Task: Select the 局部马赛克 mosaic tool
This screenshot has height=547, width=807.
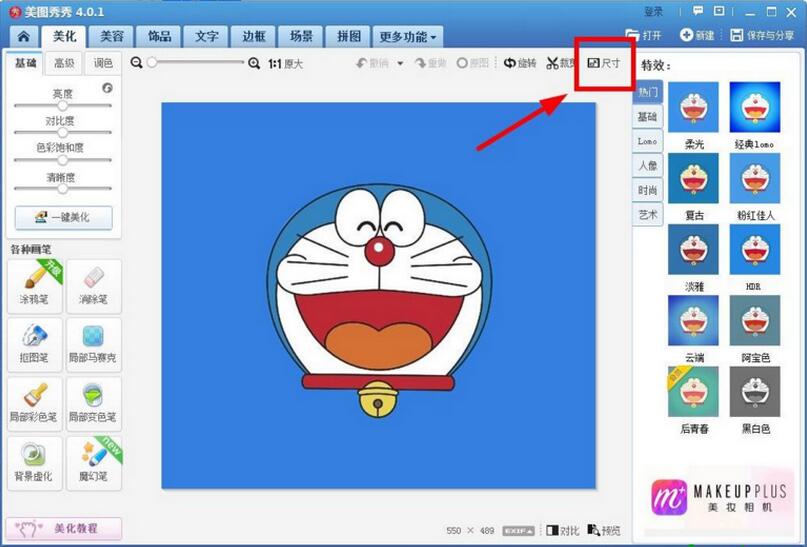Action: (94, 345)
